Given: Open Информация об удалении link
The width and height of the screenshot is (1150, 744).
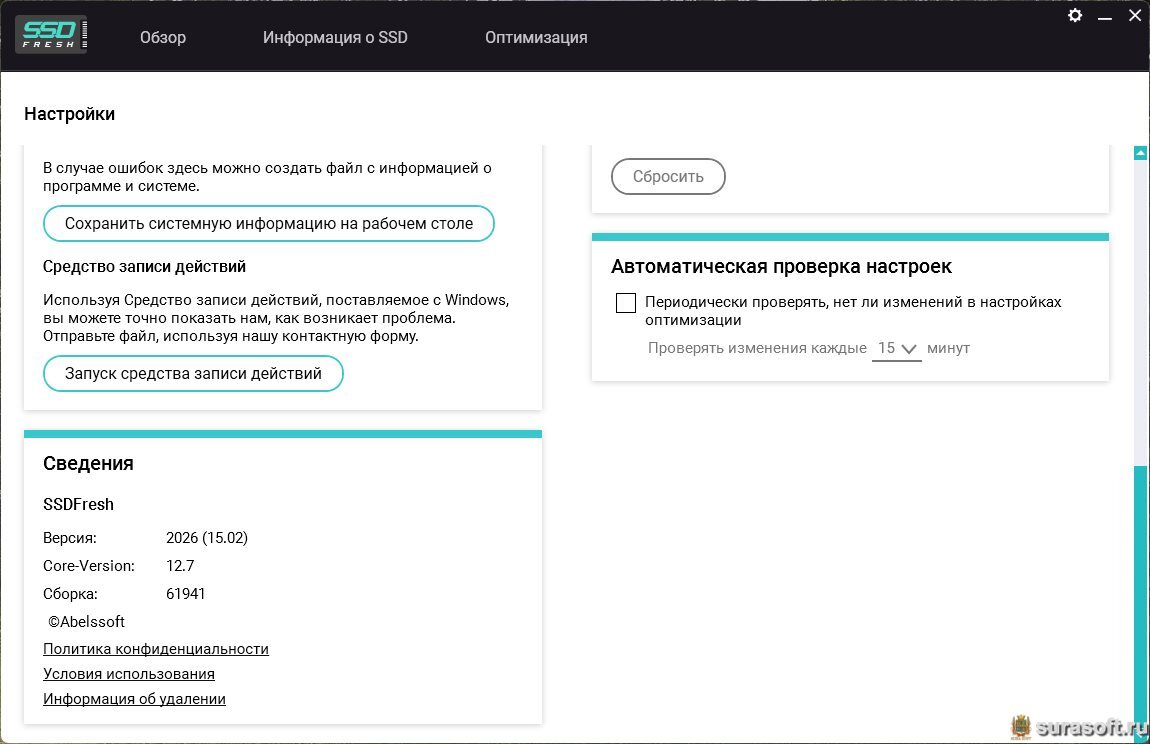Looking at the screenshot, I should 134,699.
